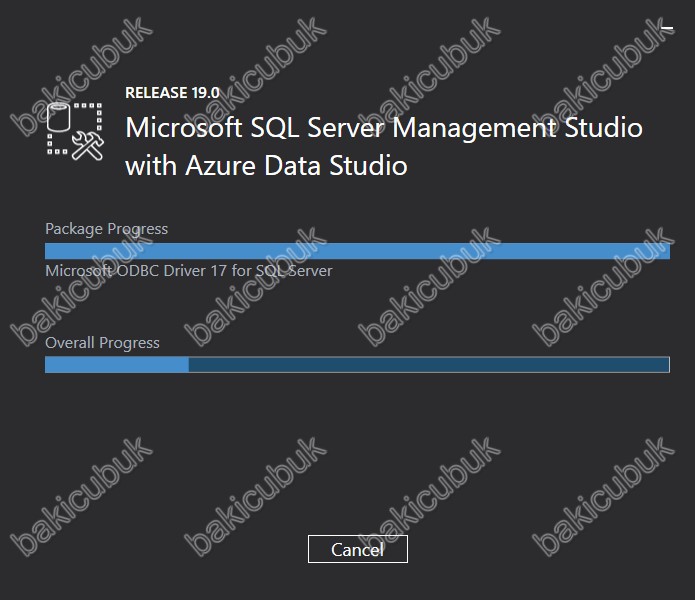
Task: Click the Microsoft SQL Server Management Studio title
Action: 384,128
